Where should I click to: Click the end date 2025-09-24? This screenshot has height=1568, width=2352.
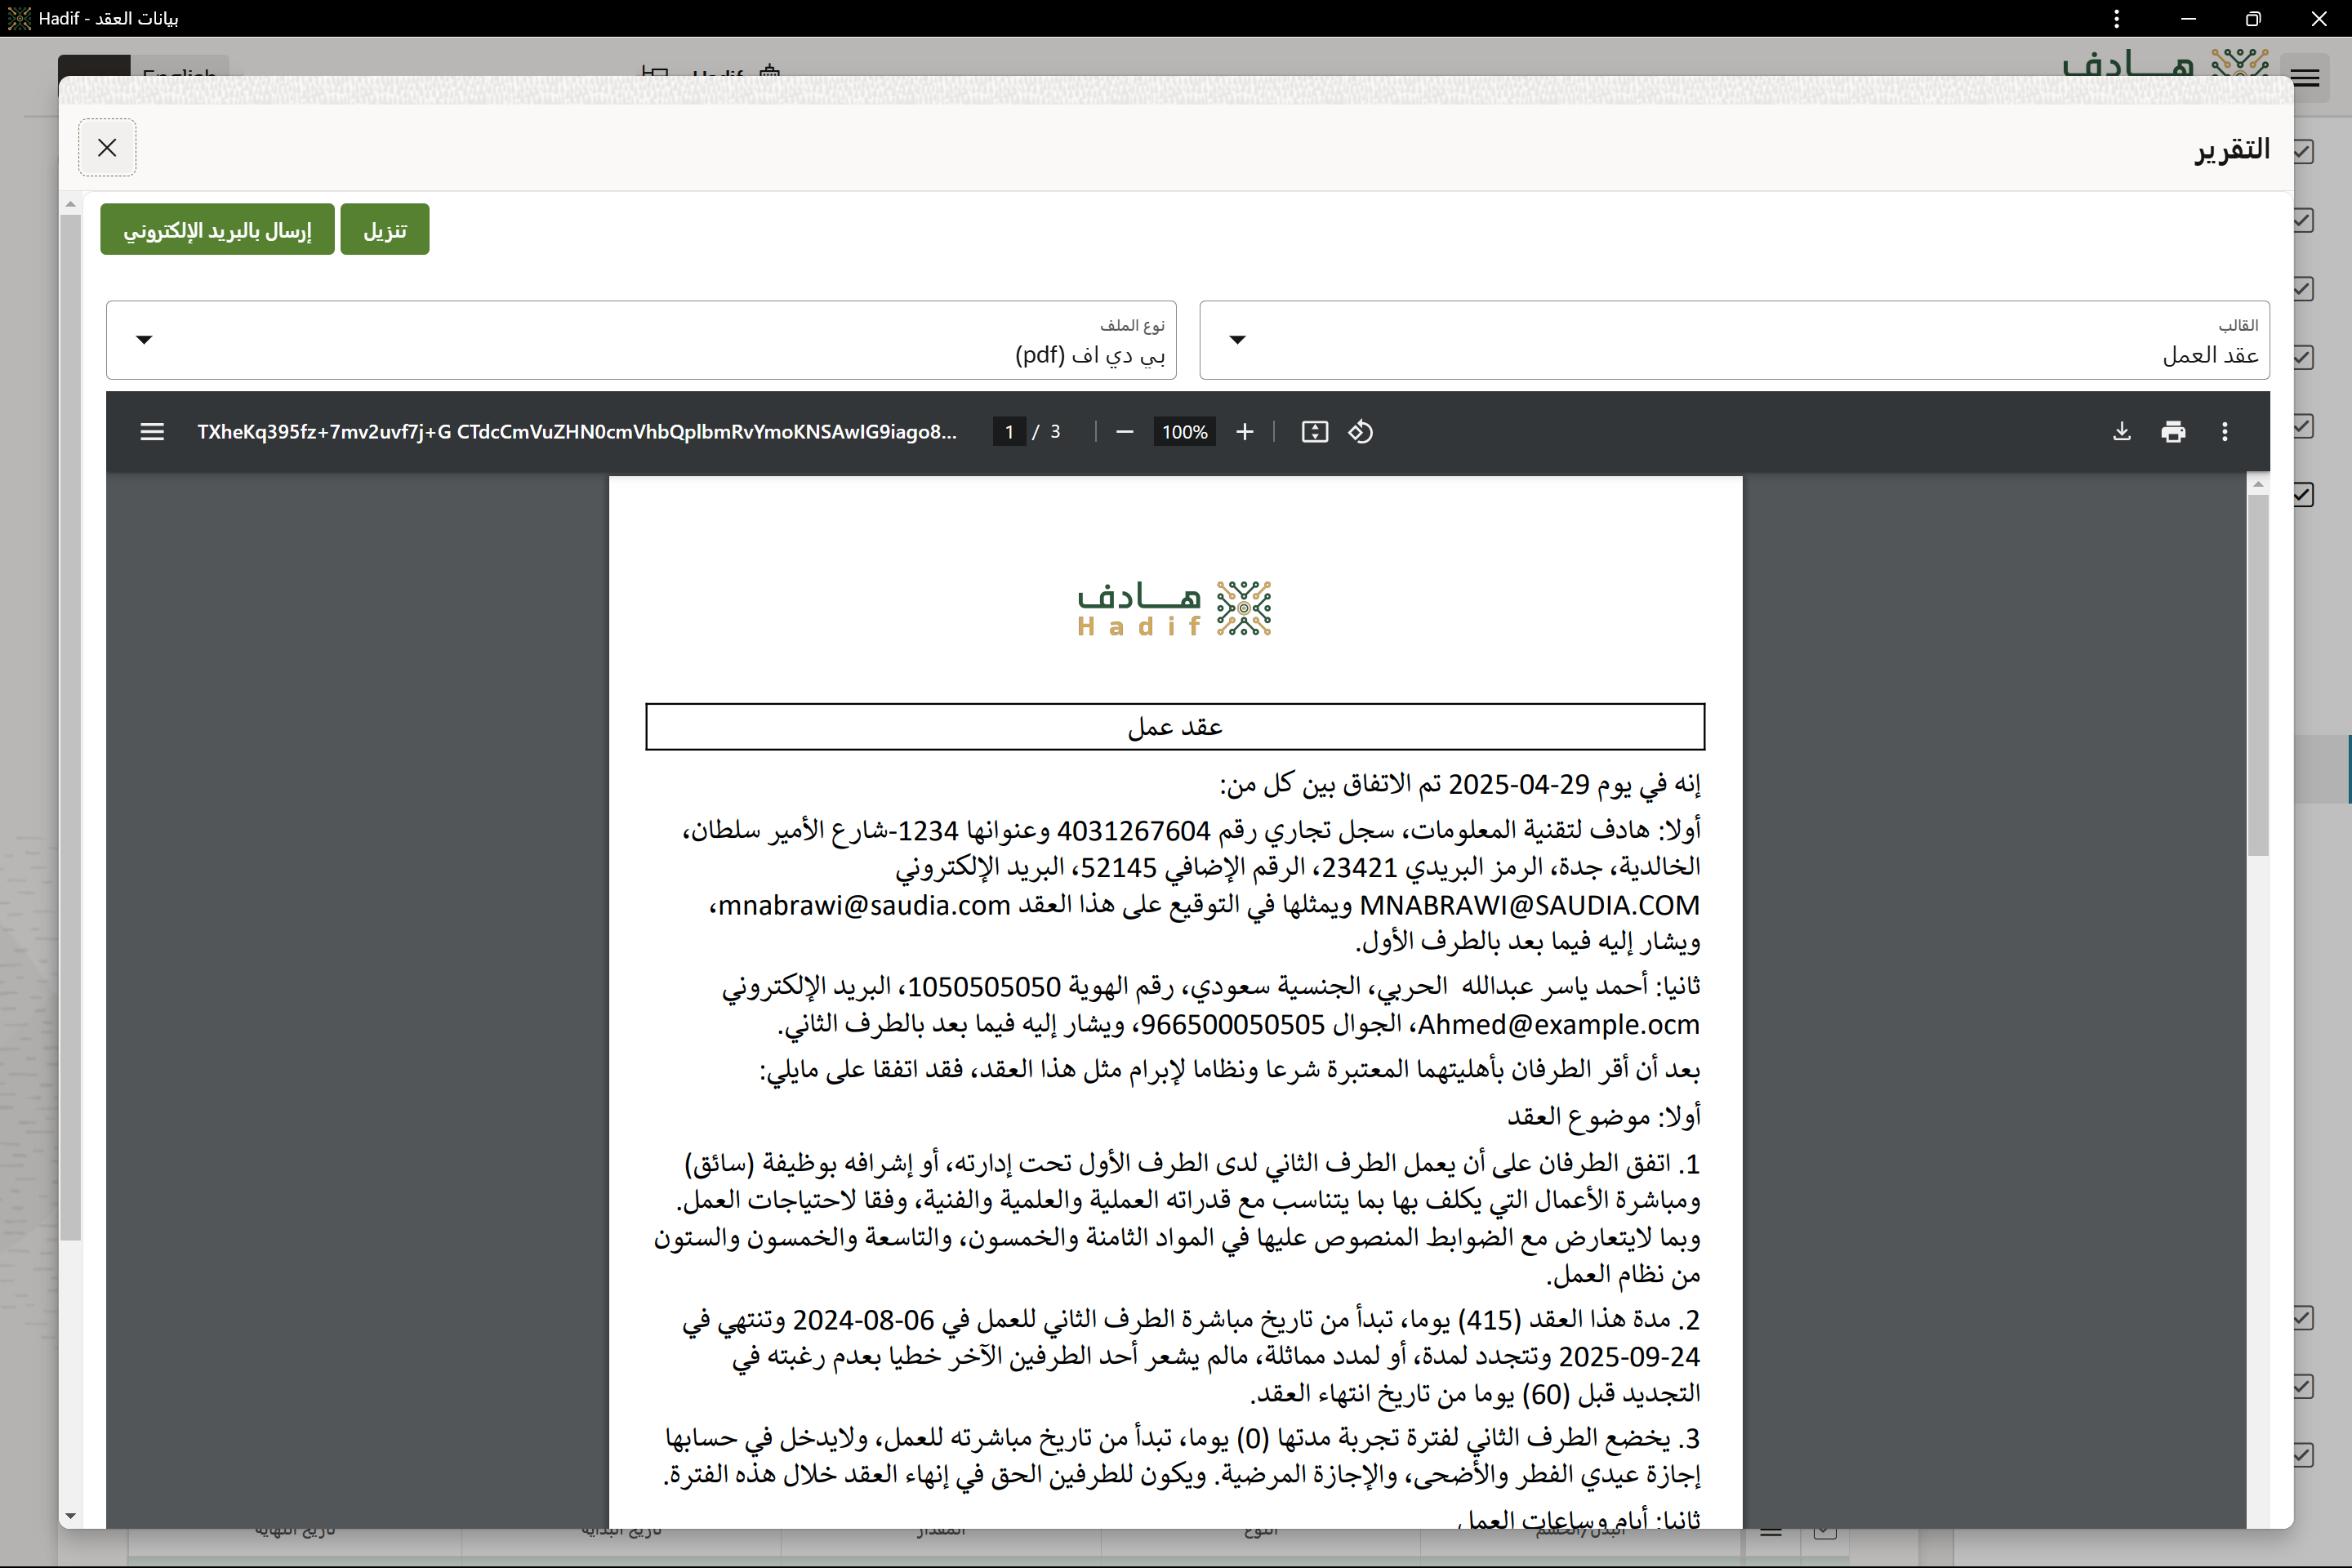1630,1357
